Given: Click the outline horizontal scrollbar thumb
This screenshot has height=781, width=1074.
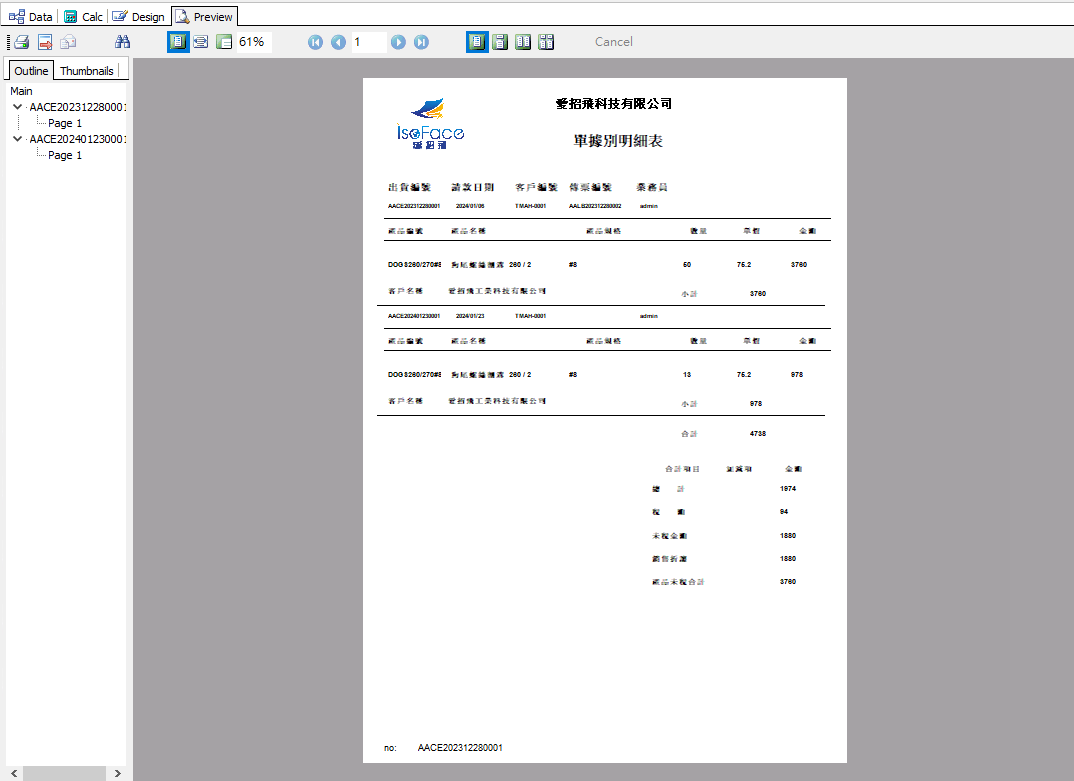Looking at the screenshot, I should [64, 773].
